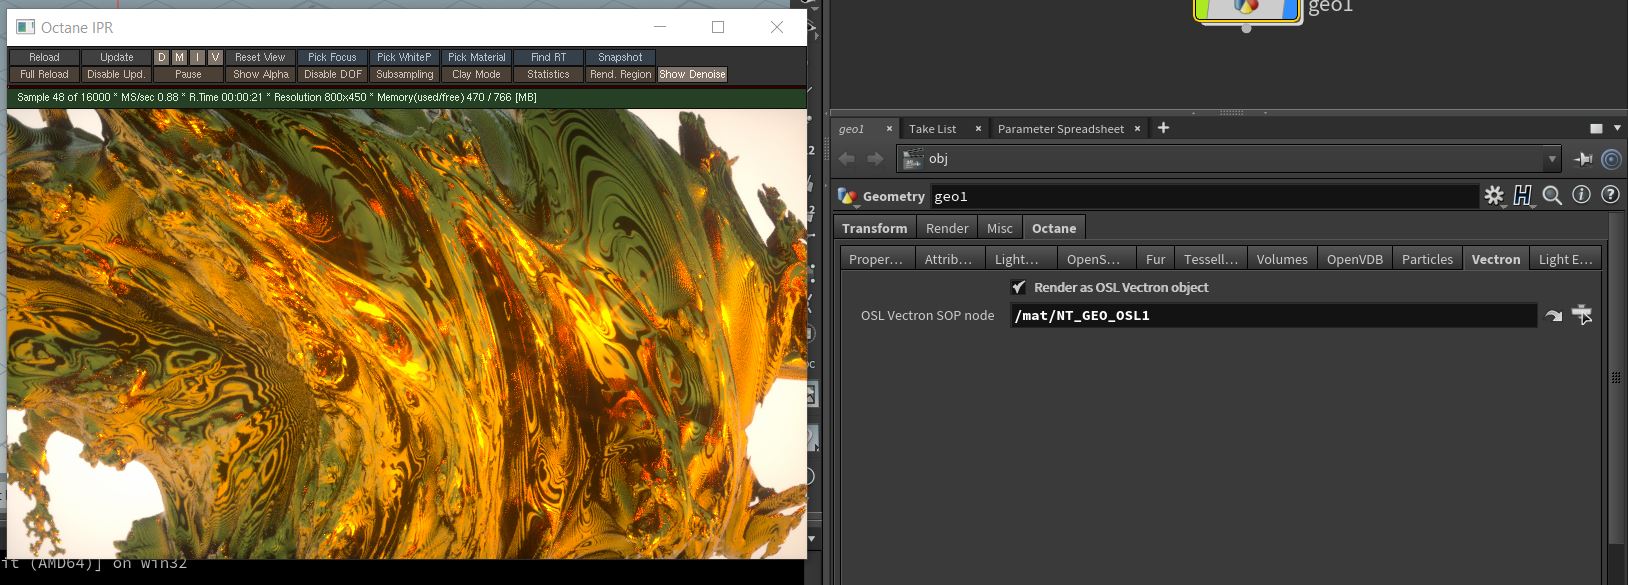
Task: Click the Find RT button
Action: click(x=548, y=57)
